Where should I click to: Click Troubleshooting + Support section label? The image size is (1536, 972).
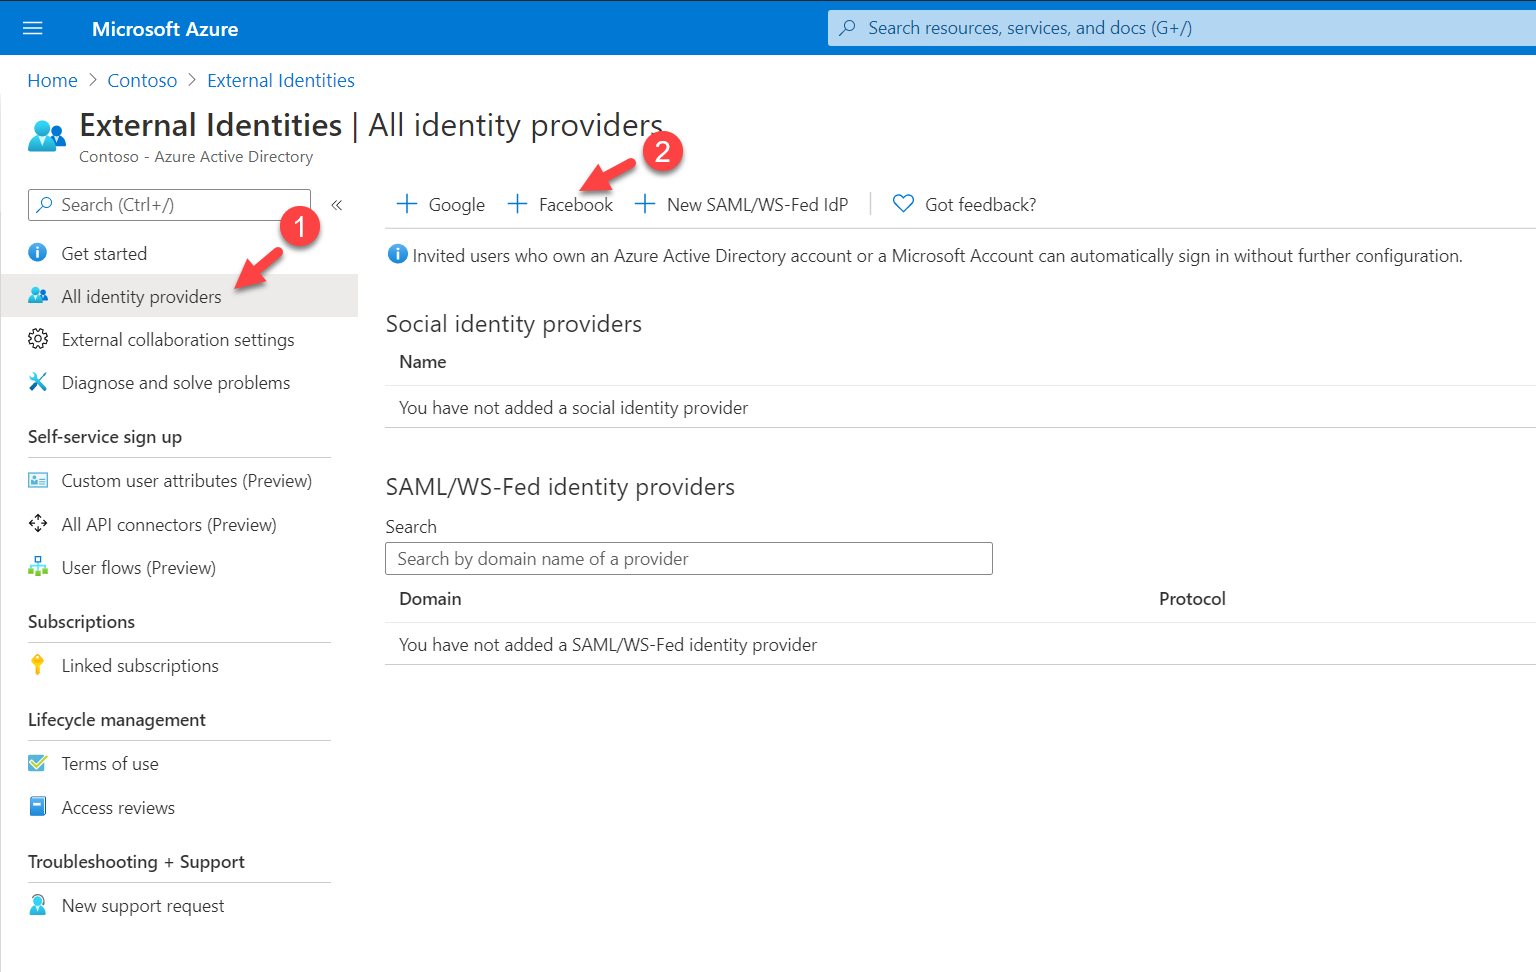point(136,862)
